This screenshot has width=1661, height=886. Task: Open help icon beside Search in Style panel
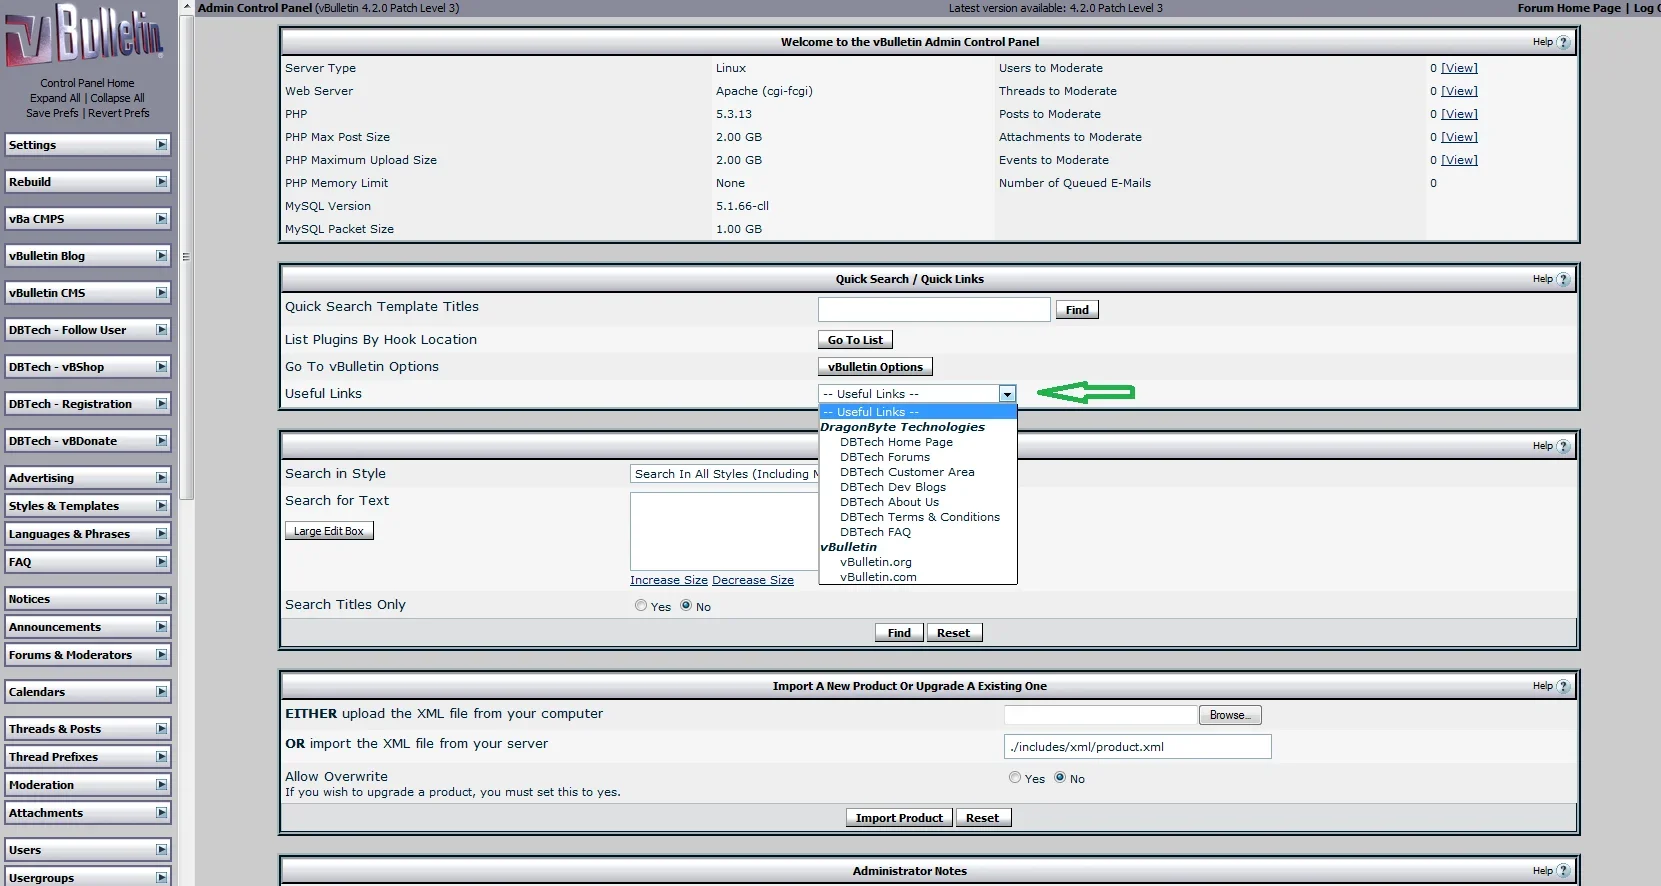tap(1563, 446)
